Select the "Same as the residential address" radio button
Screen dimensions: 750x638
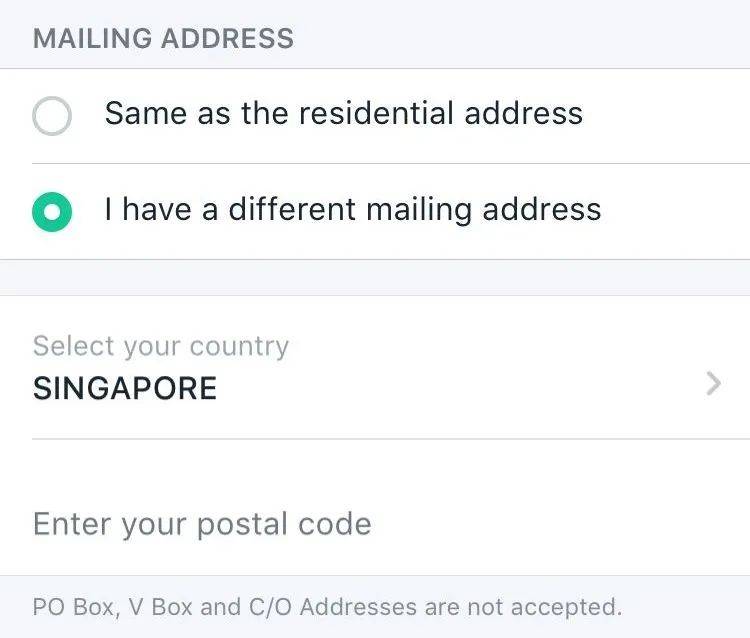click(52, 115)
